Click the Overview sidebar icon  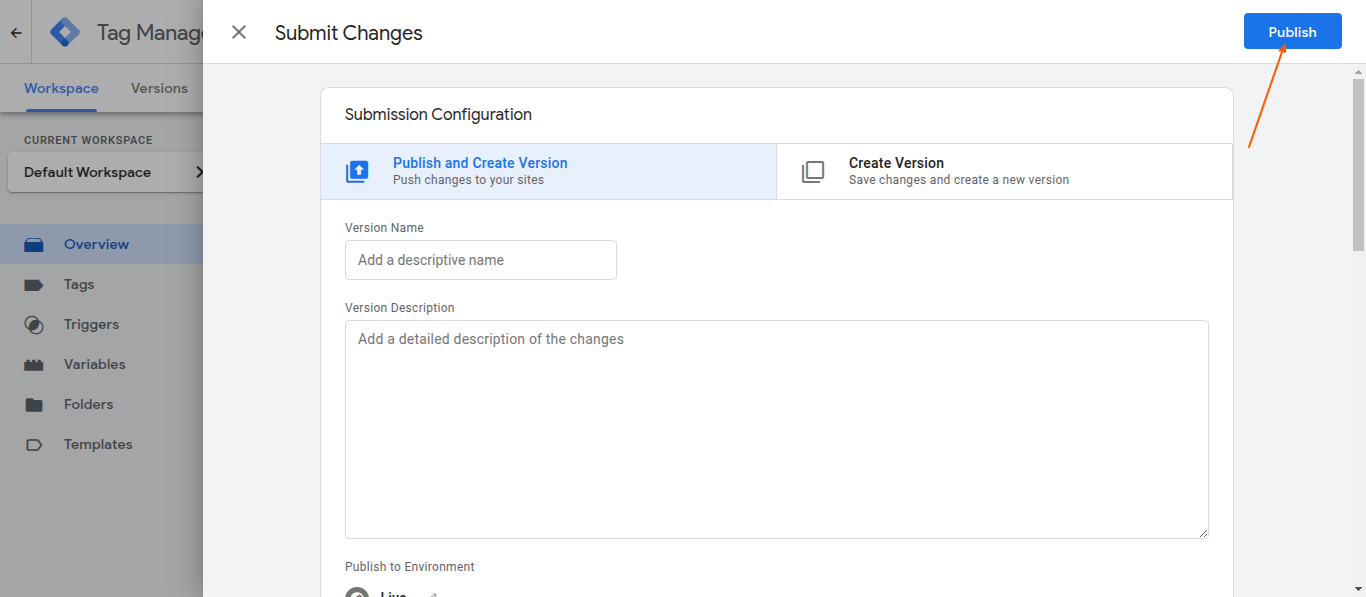35,244
